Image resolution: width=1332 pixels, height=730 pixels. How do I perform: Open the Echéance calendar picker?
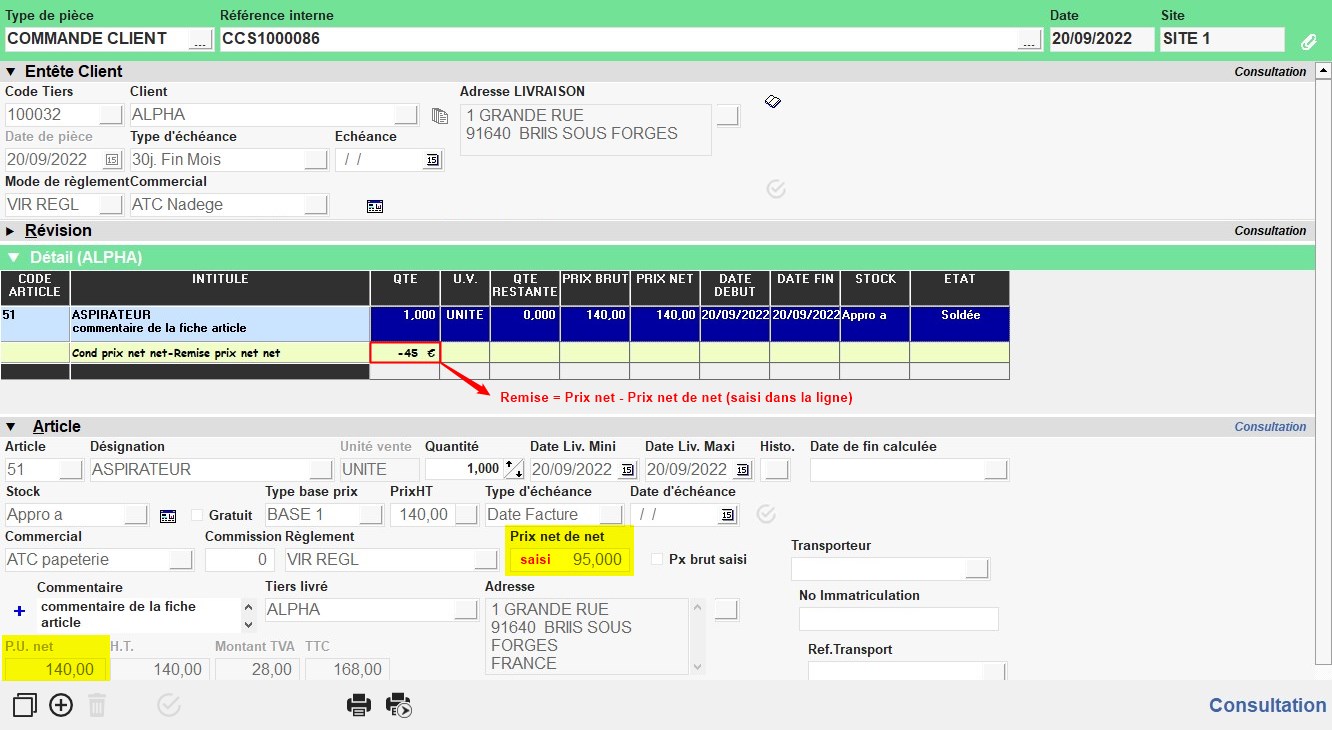click(x=433, y=160)
